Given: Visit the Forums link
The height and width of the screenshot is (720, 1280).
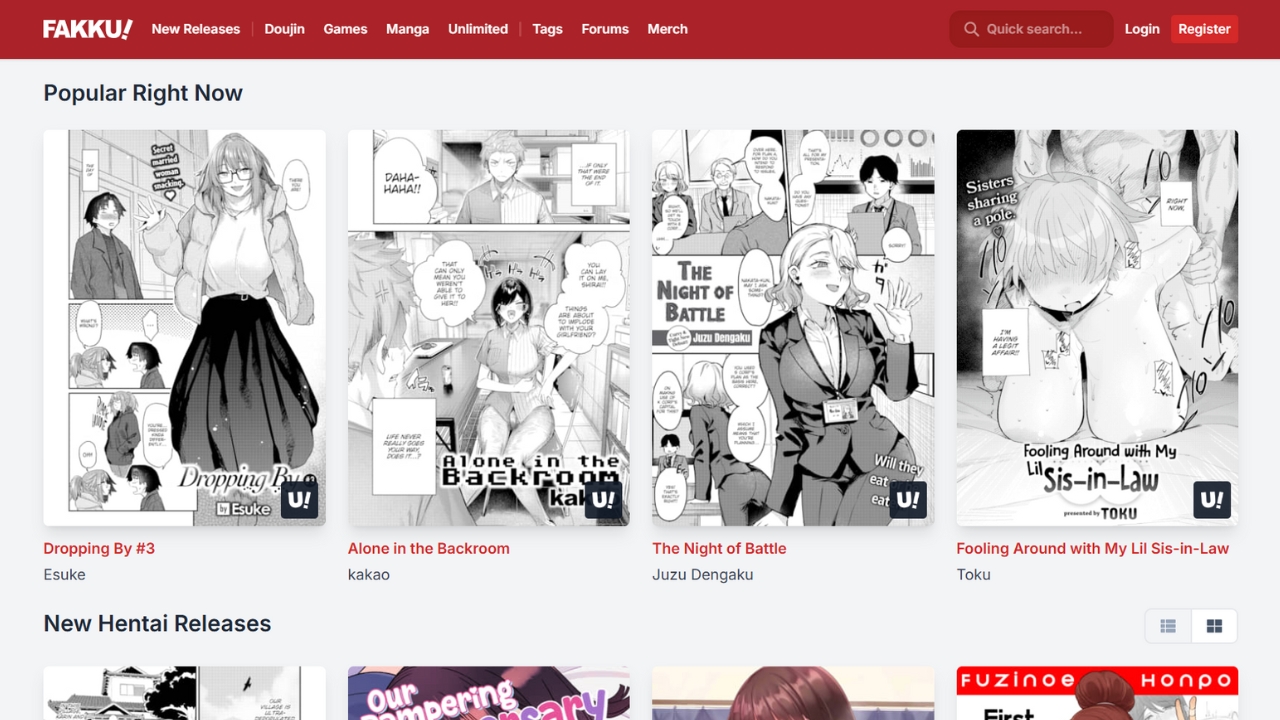Looking at the screenshot, I should (x=605, y=29).
